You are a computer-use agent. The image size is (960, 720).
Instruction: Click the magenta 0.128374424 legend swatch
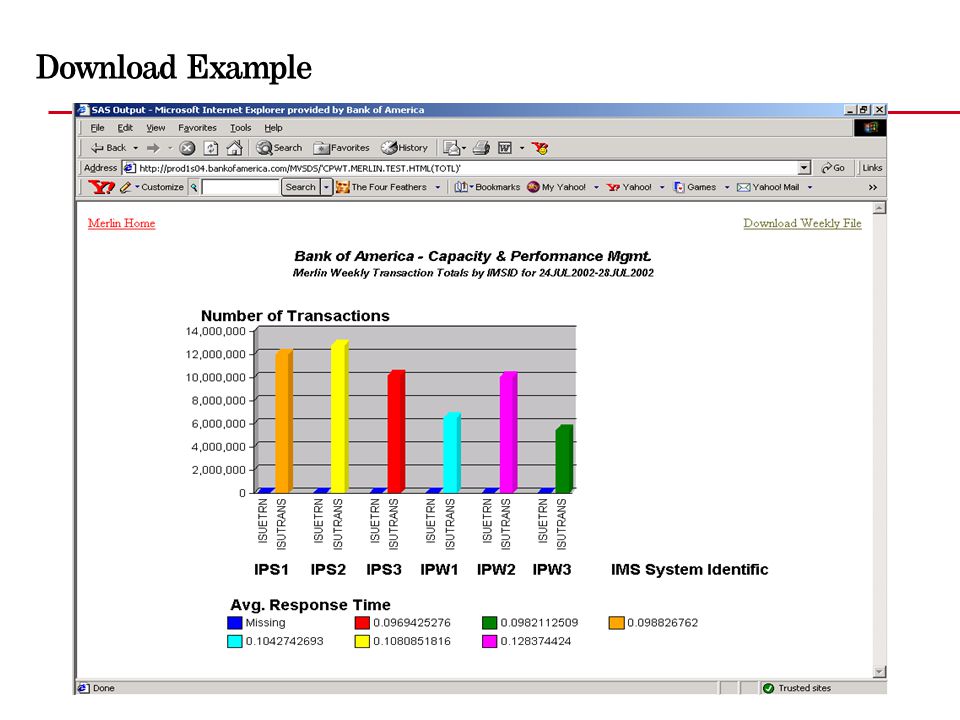(x=489, y=641)
